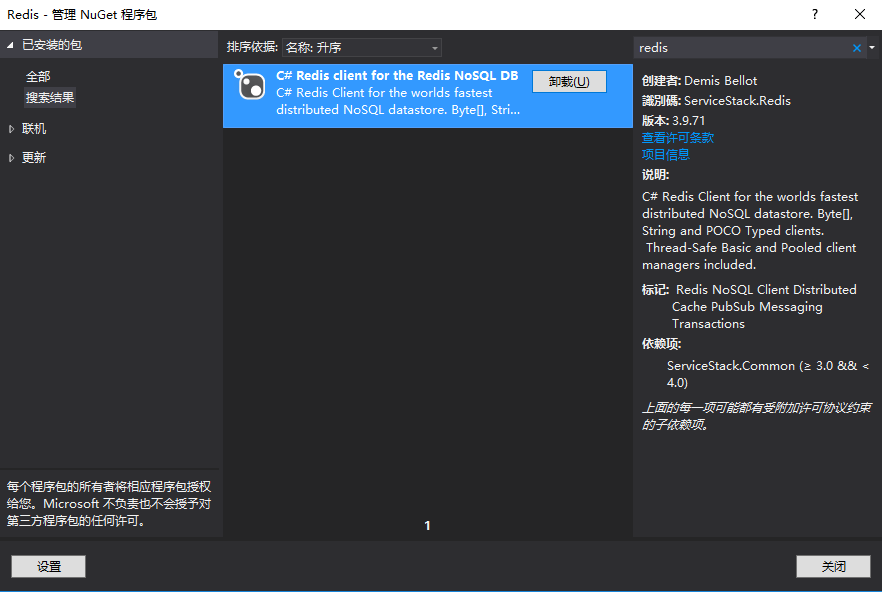Click the 联机 category label

coord(34,129)
